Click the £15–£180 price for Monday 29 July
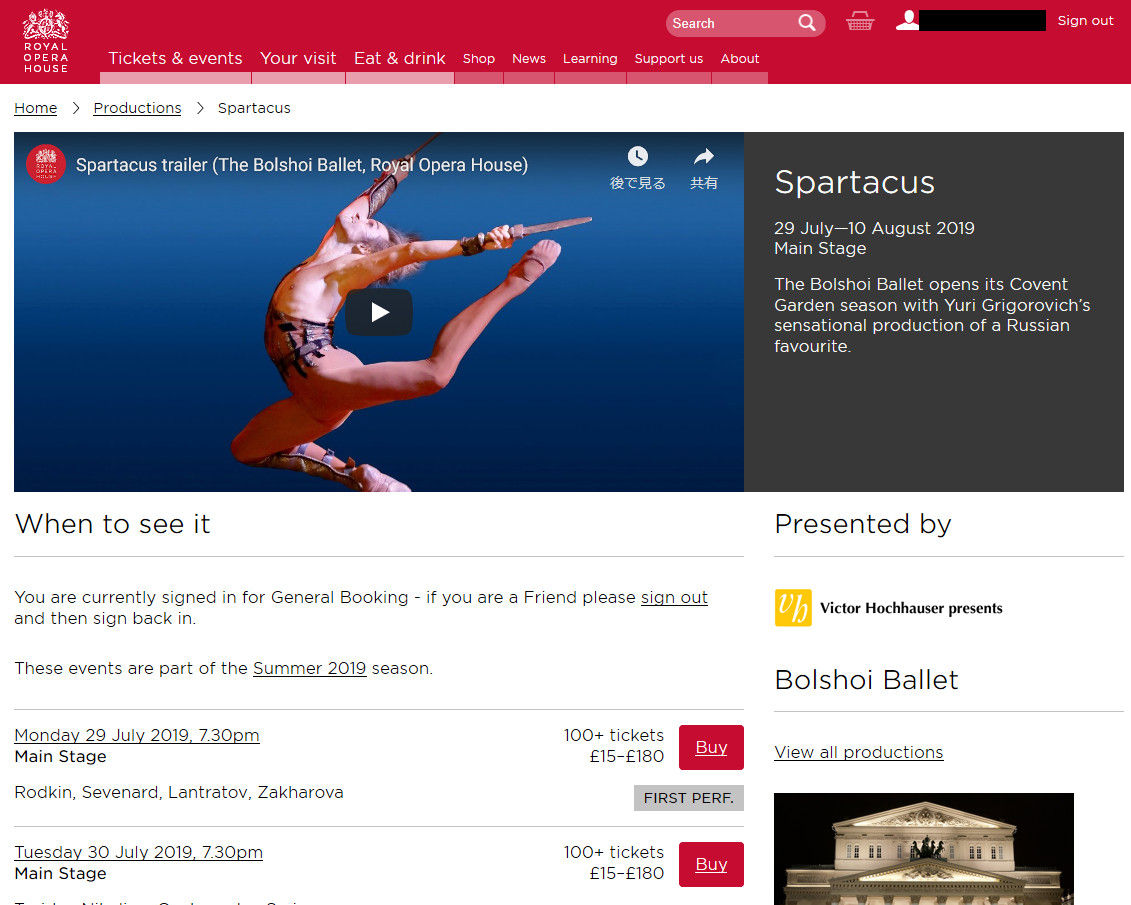The height and width of the screenshot is (905, 1131). pos(626,756)
